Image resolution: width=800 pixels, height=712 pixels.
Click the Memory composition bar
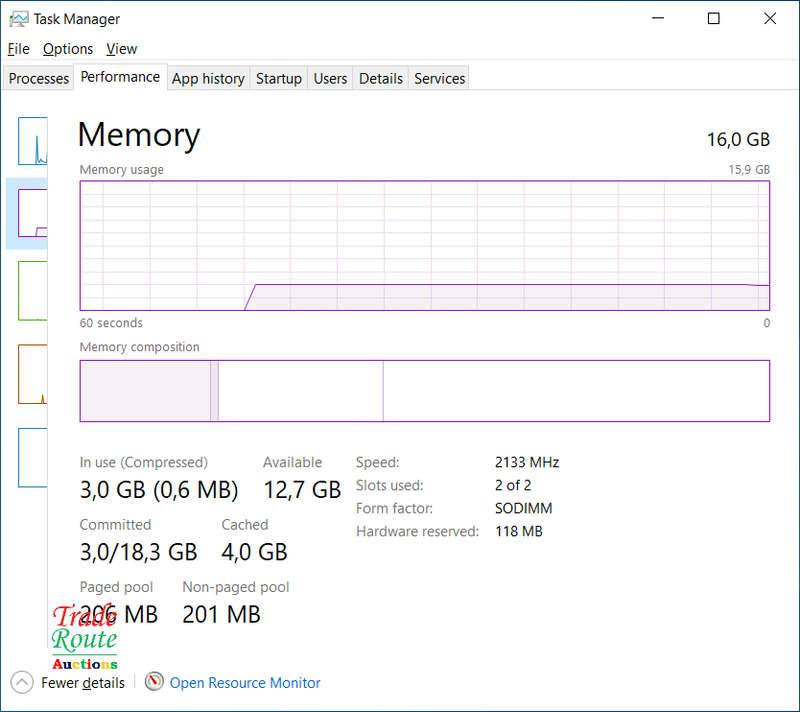pos(424,391)
